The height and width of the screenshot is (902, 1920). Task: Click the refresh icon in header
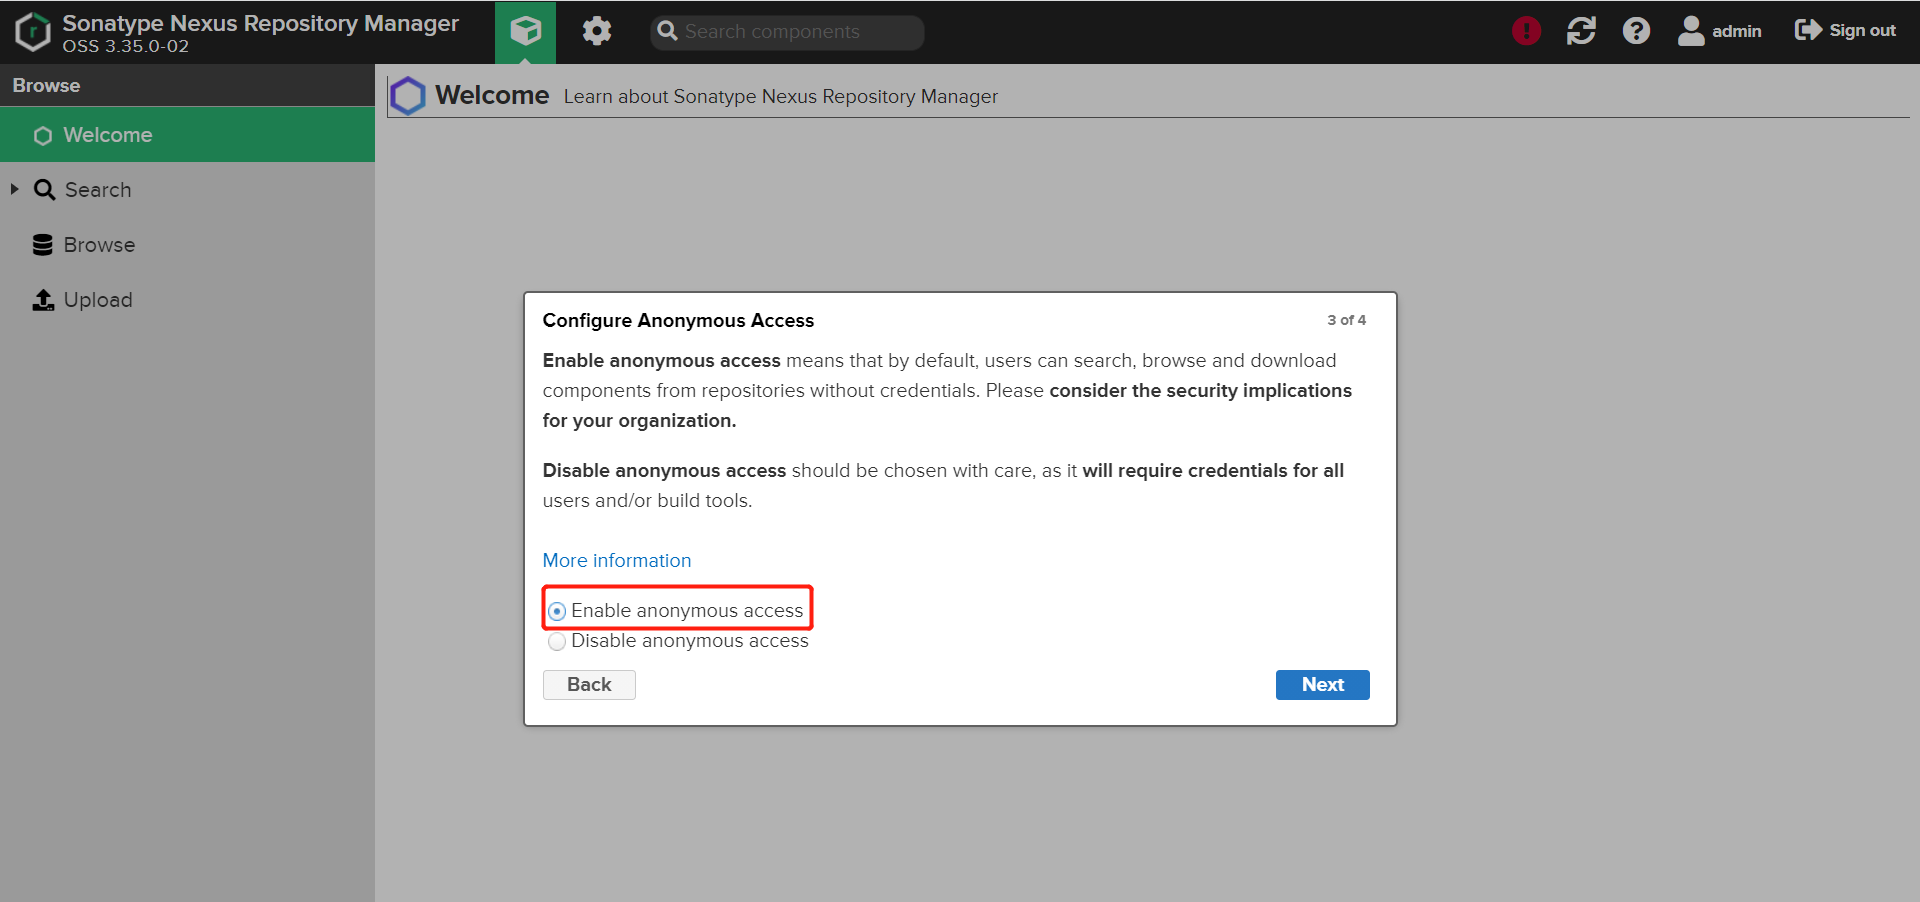(1581, 31)
